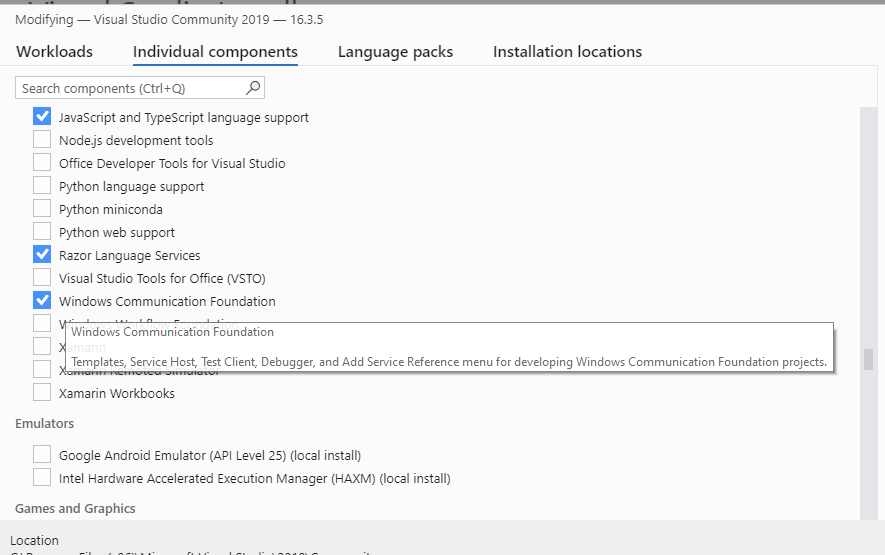Check Office Developer Tools for Visual Studio
The height and width of the screenshot is (555, 885).
click(42, 163)
